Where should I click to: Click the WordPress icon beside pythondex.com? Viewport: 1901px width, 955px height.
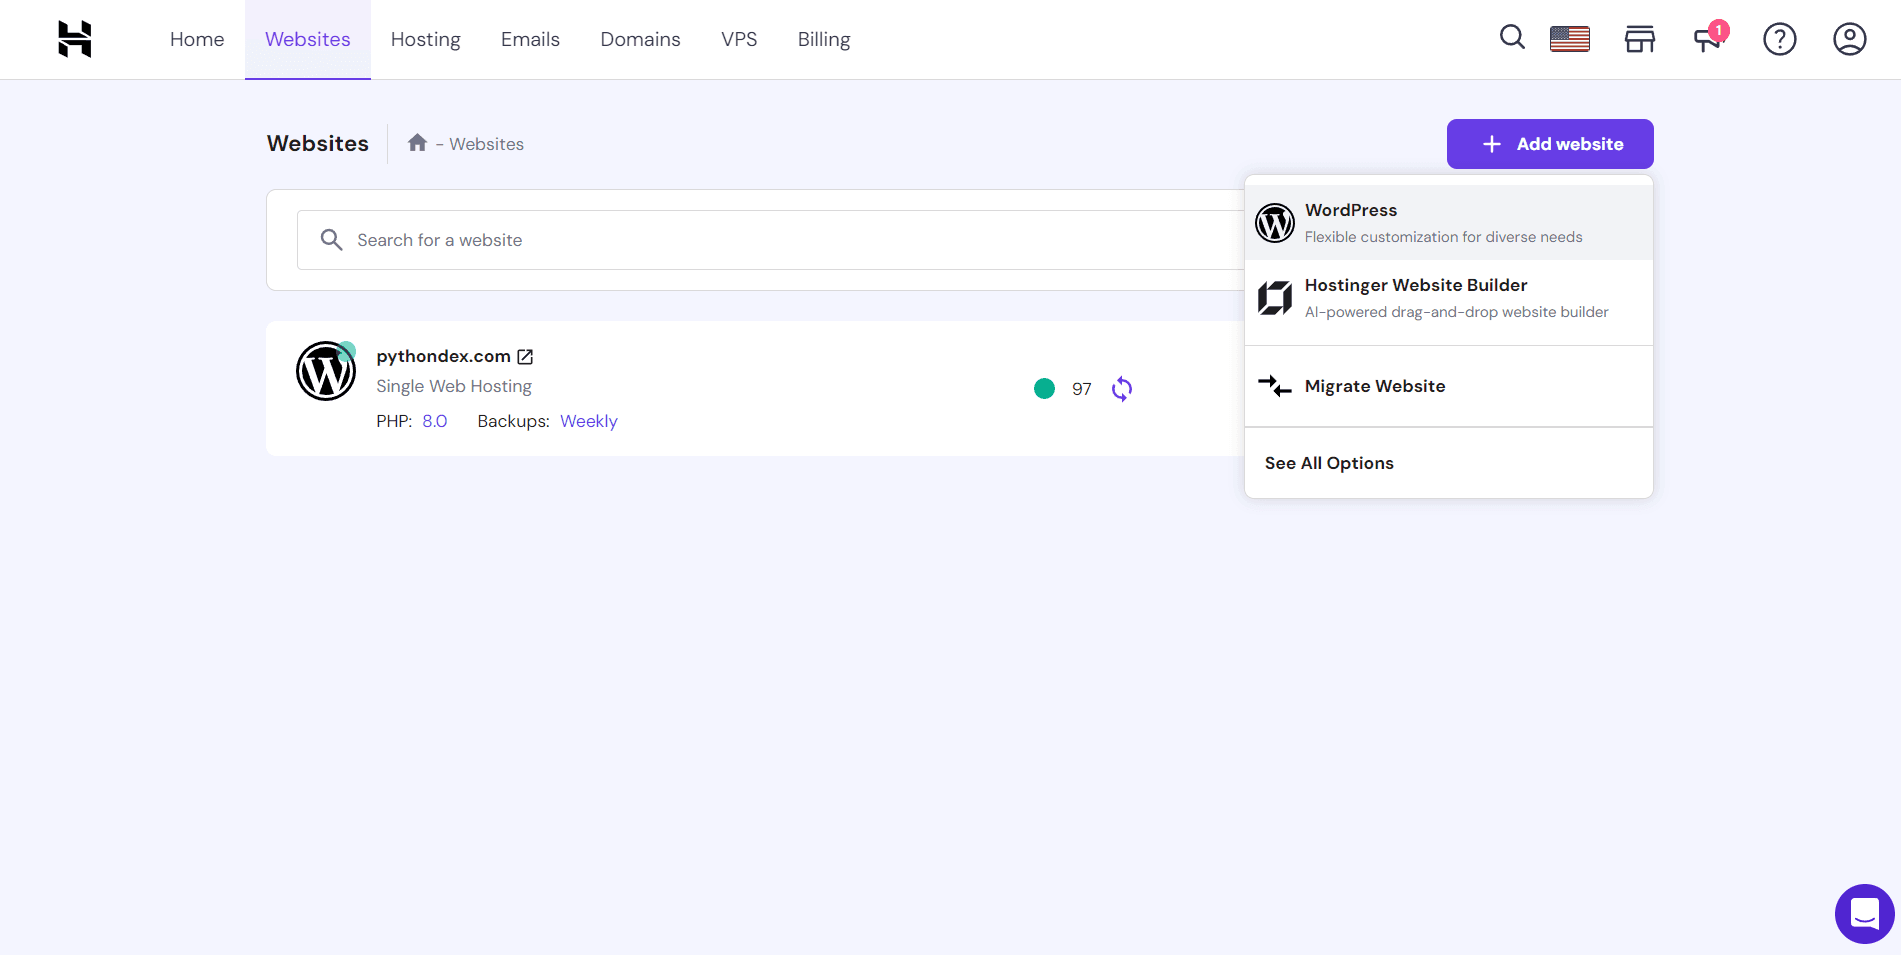click(326, 371)
